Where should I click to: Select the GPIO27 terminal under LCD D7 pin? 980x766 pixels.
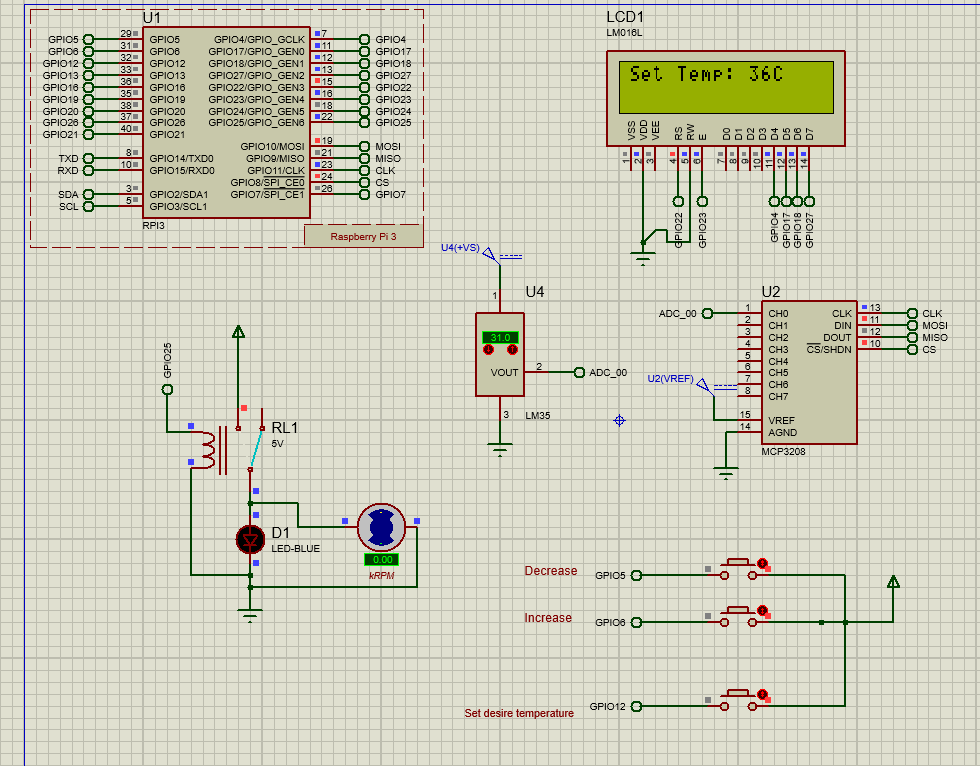[809, 201]
